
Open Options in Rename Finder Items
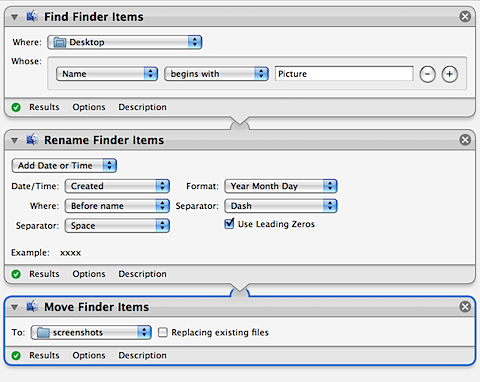click(89, 274)
